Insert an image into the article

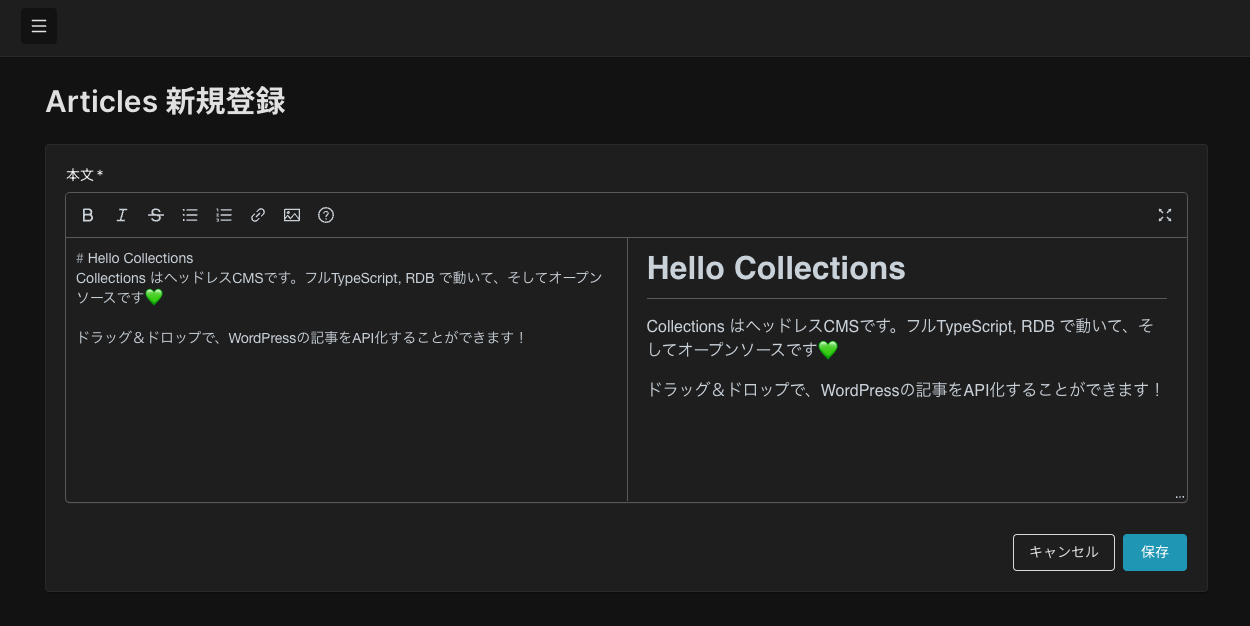291,215
